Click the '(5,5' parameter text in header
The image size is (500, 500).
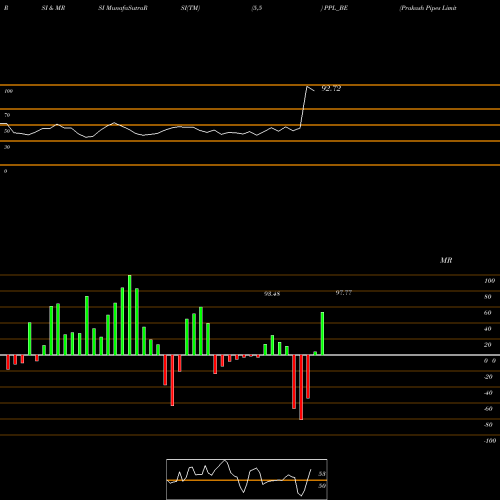pos(257,8)
